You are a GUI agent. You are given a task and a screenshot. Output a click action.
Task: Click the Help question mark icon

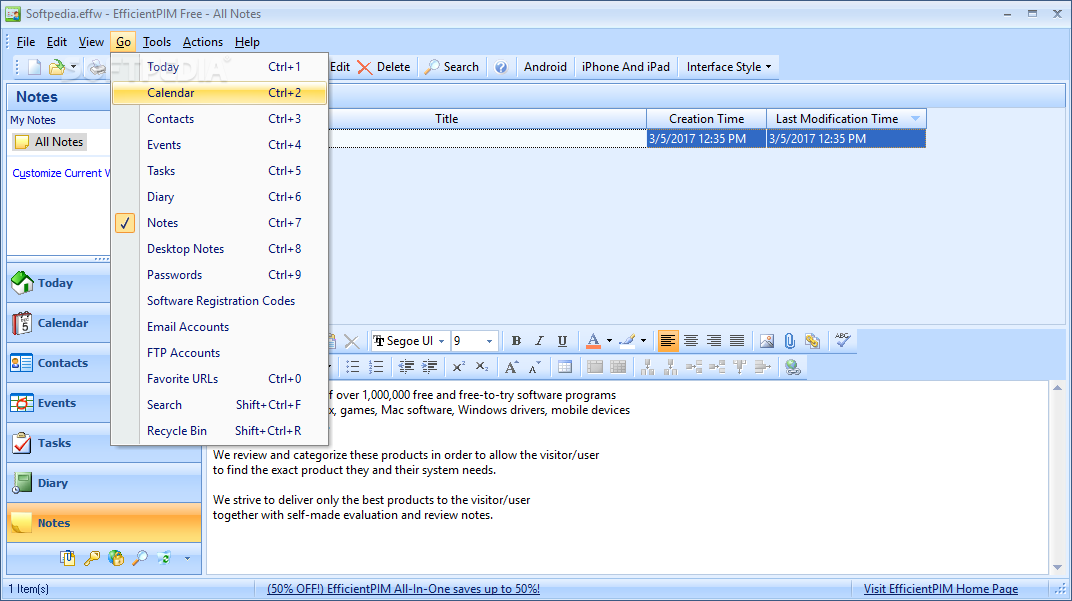pyautogui.click(x=501, y=67)
